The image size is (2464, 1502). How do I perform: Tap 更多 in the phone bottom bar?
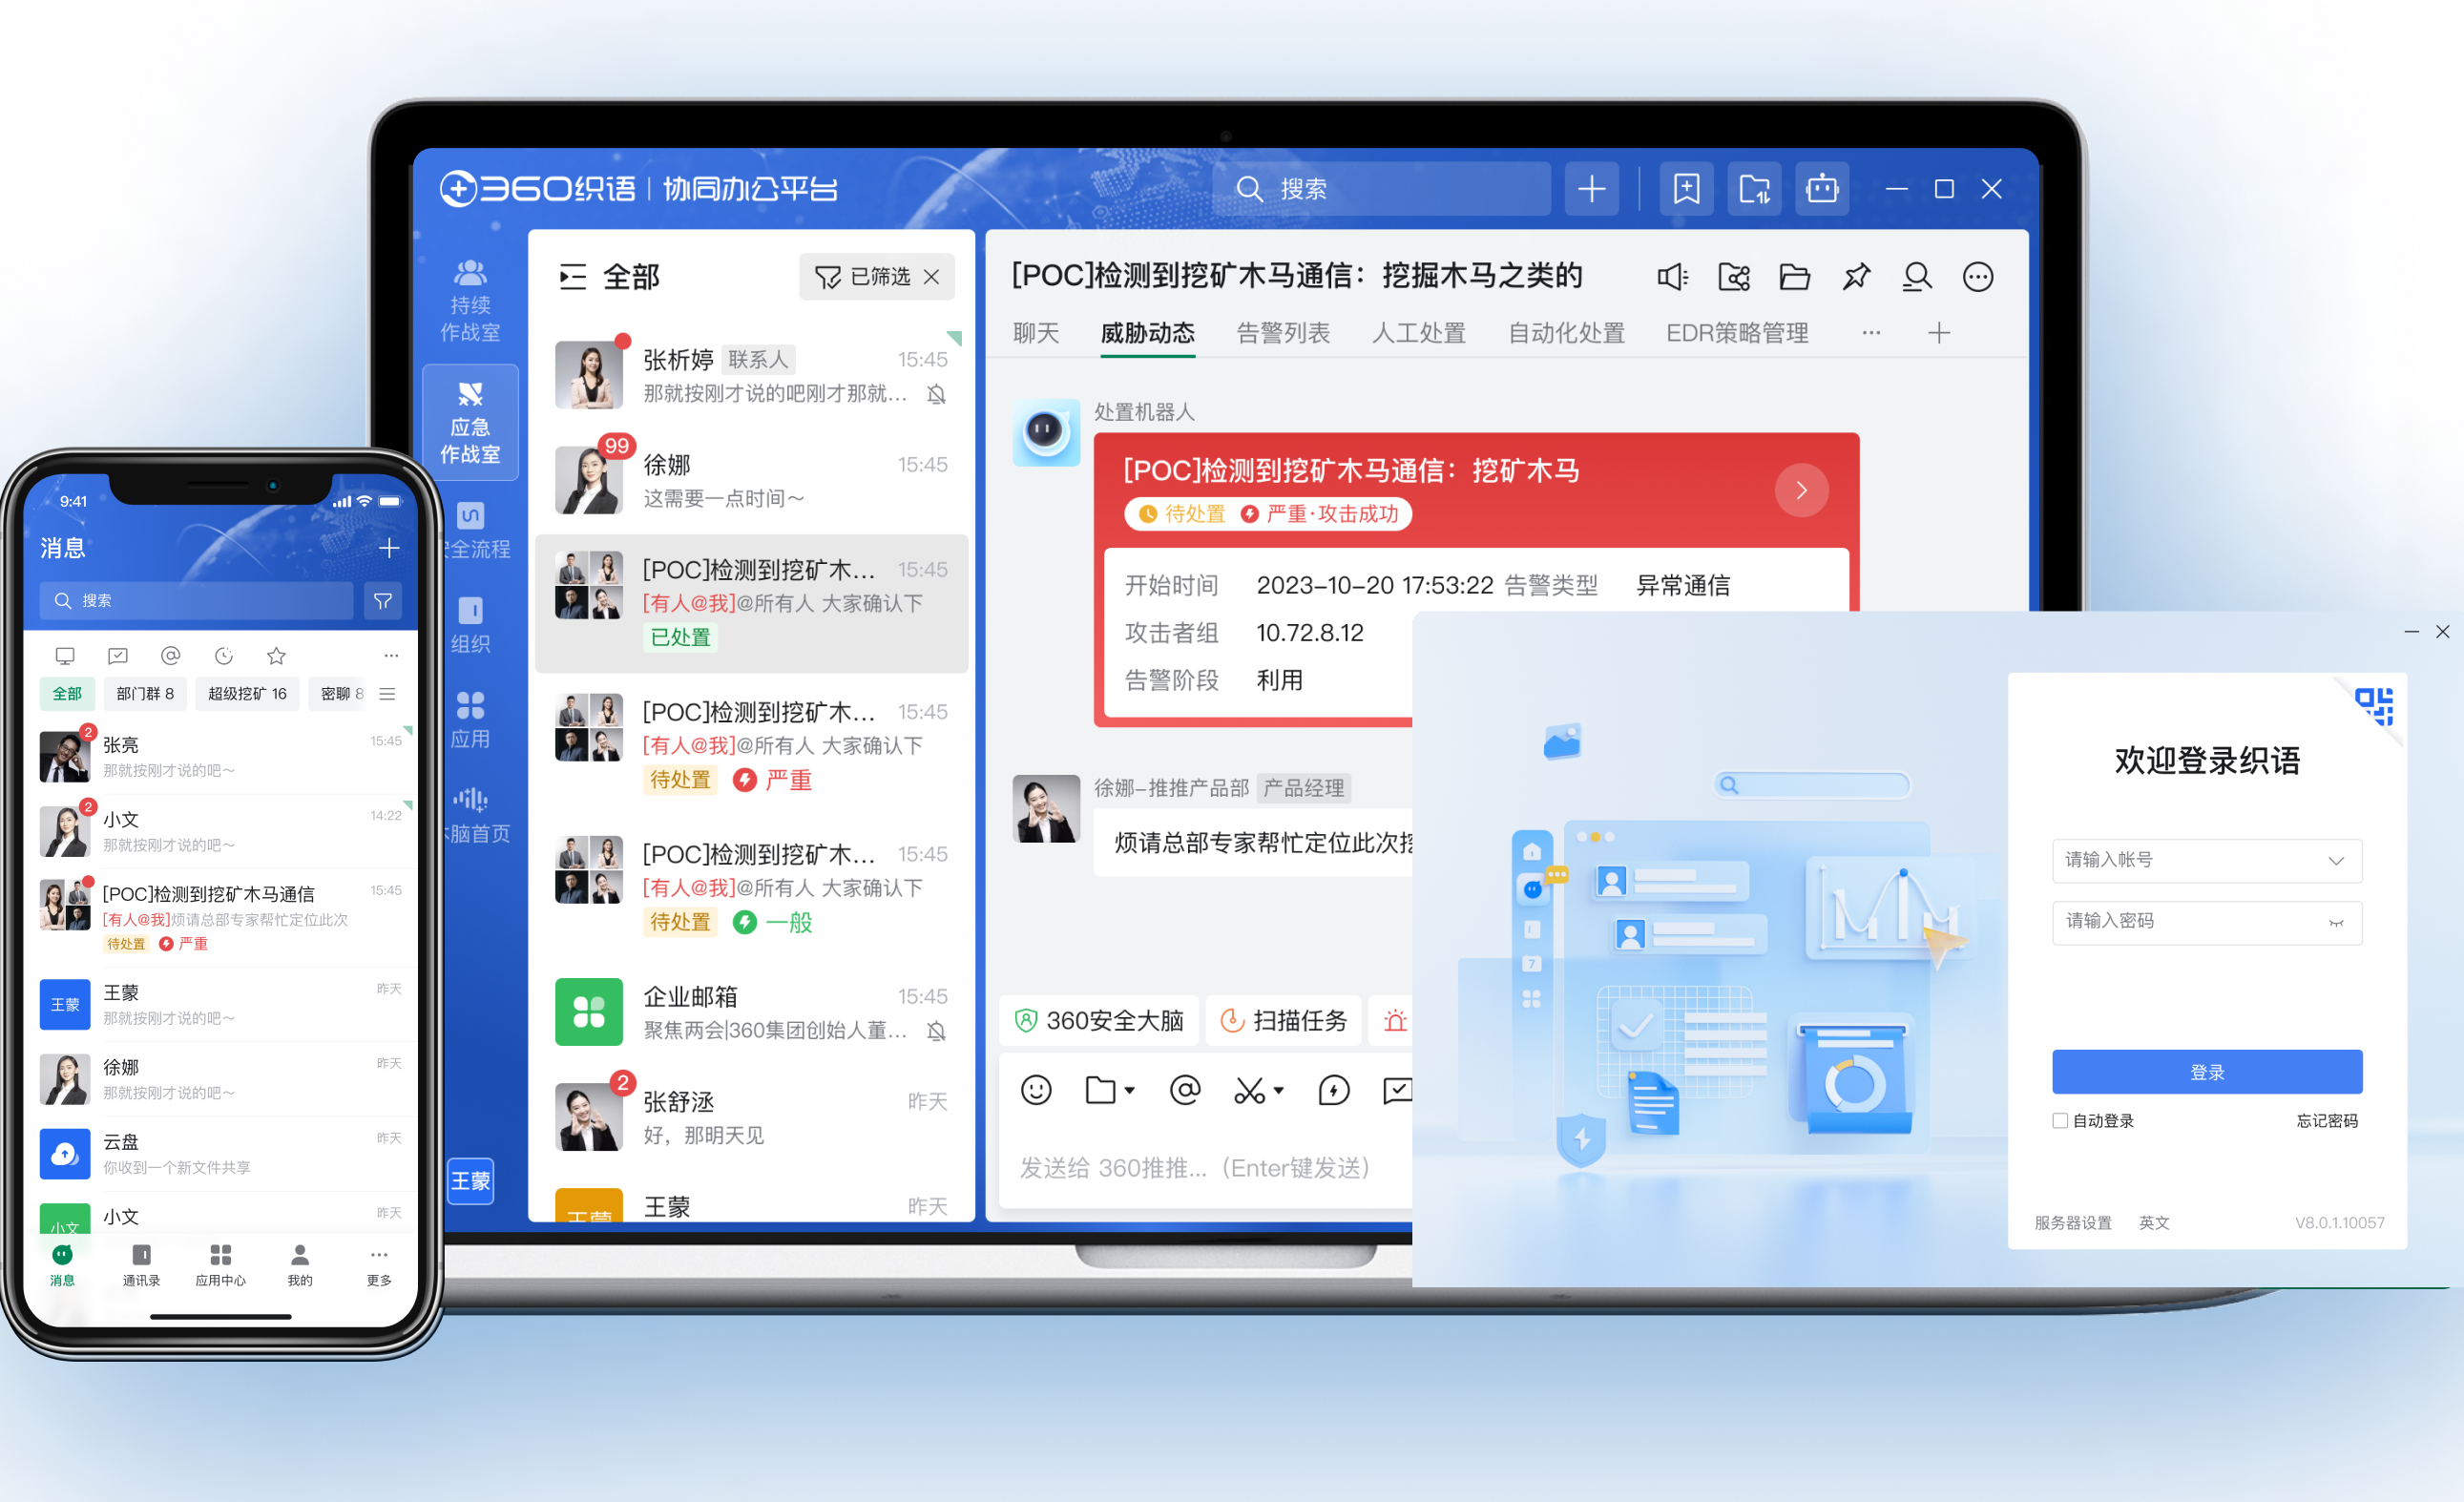378,1264
